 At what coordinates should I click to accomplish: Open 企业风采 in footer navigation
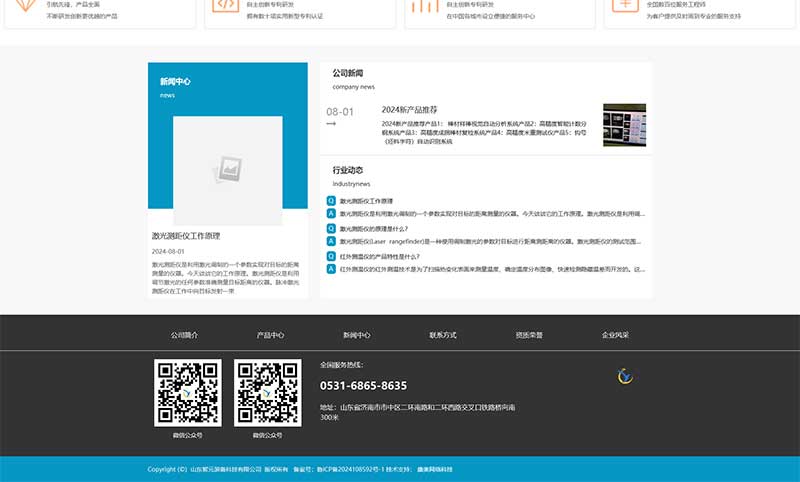[x=615, y=335]
